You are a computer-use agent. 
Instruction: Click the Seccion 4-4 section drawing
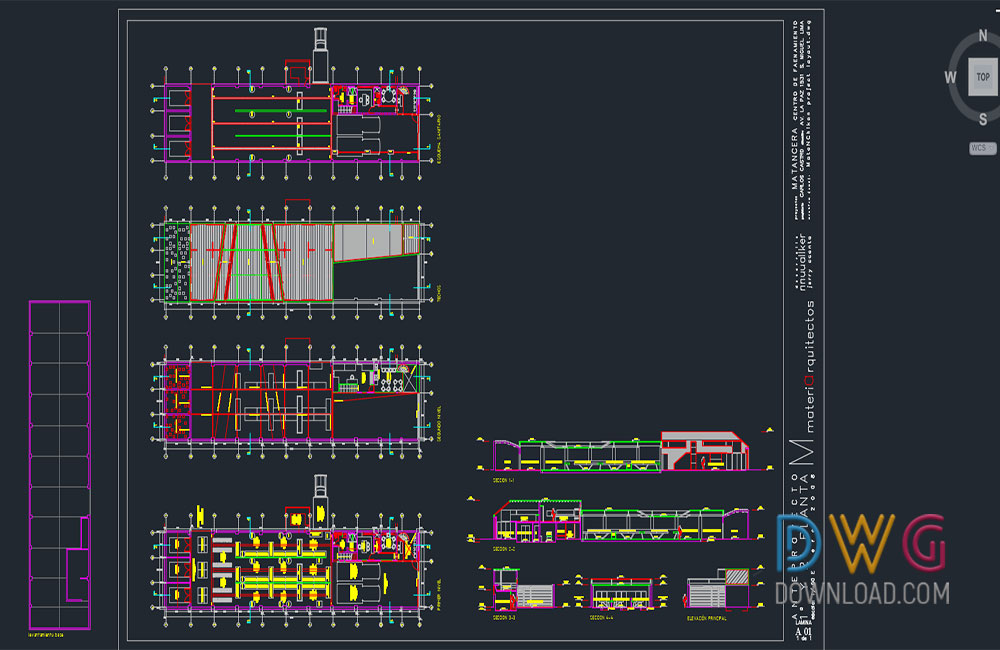coord(622,592)
